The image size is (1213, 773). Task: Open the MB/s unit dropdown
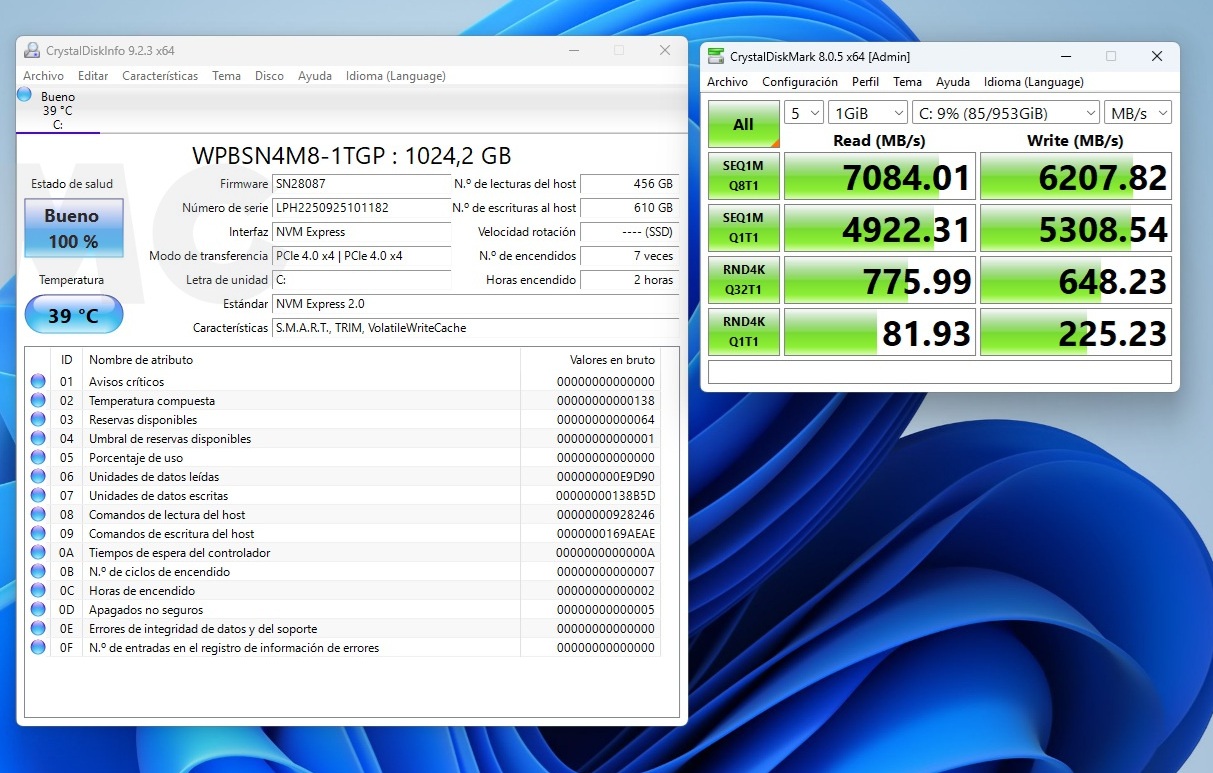tap(1138, 113)
